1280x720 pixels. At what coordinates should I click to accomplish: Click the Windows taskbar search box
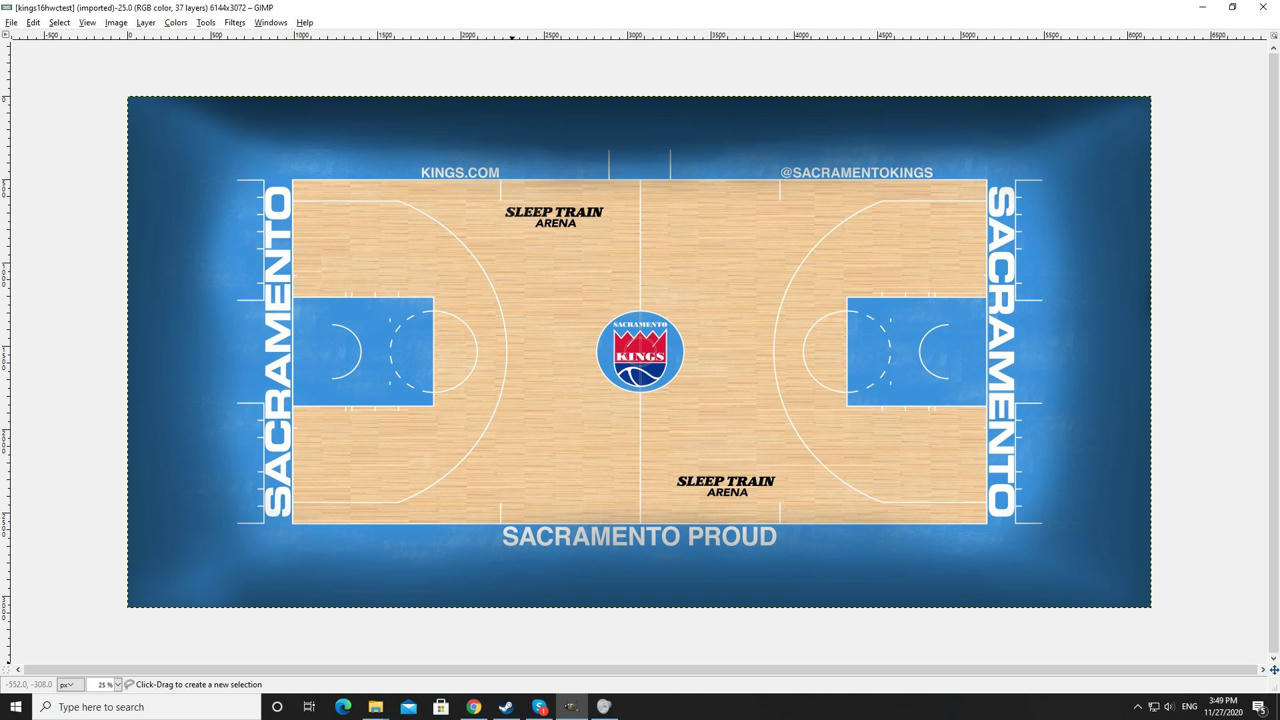coord(146,707)
